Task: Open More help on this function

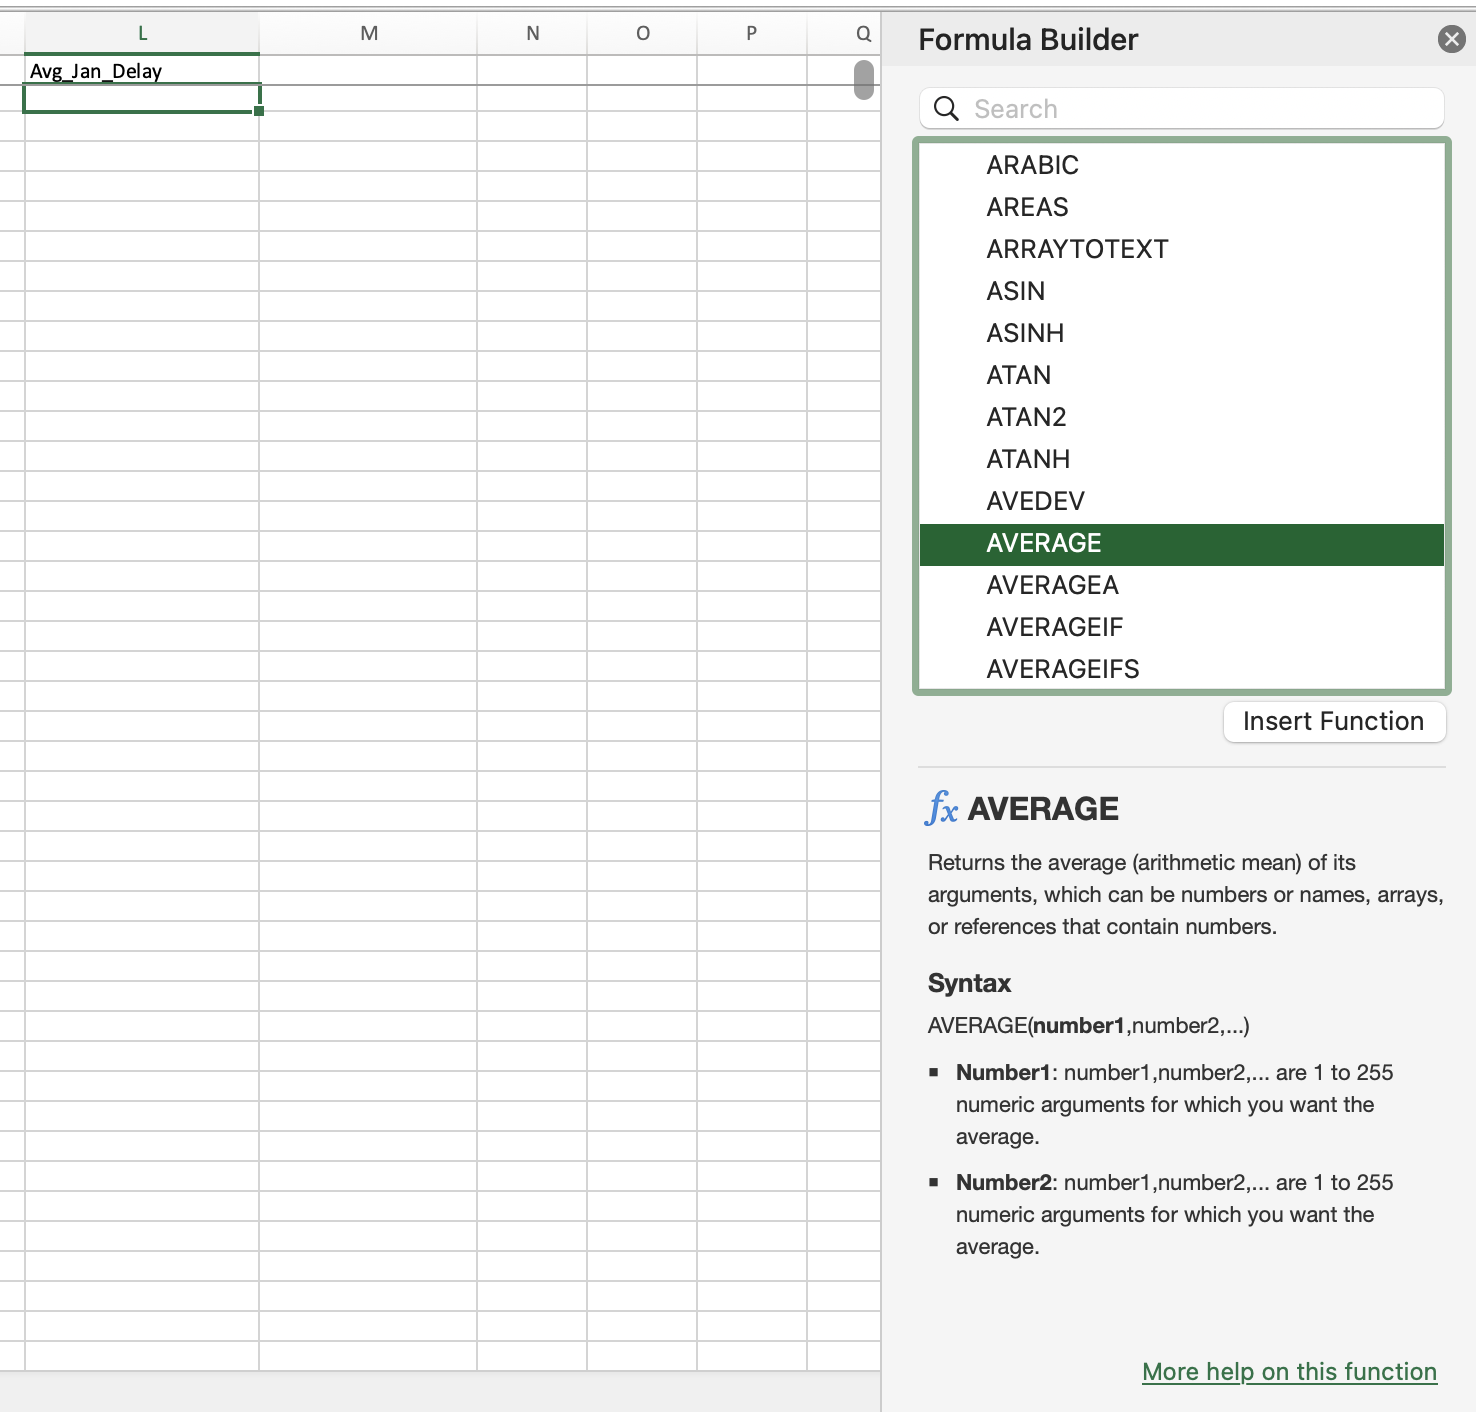Action: [x=1288, y=1371]
